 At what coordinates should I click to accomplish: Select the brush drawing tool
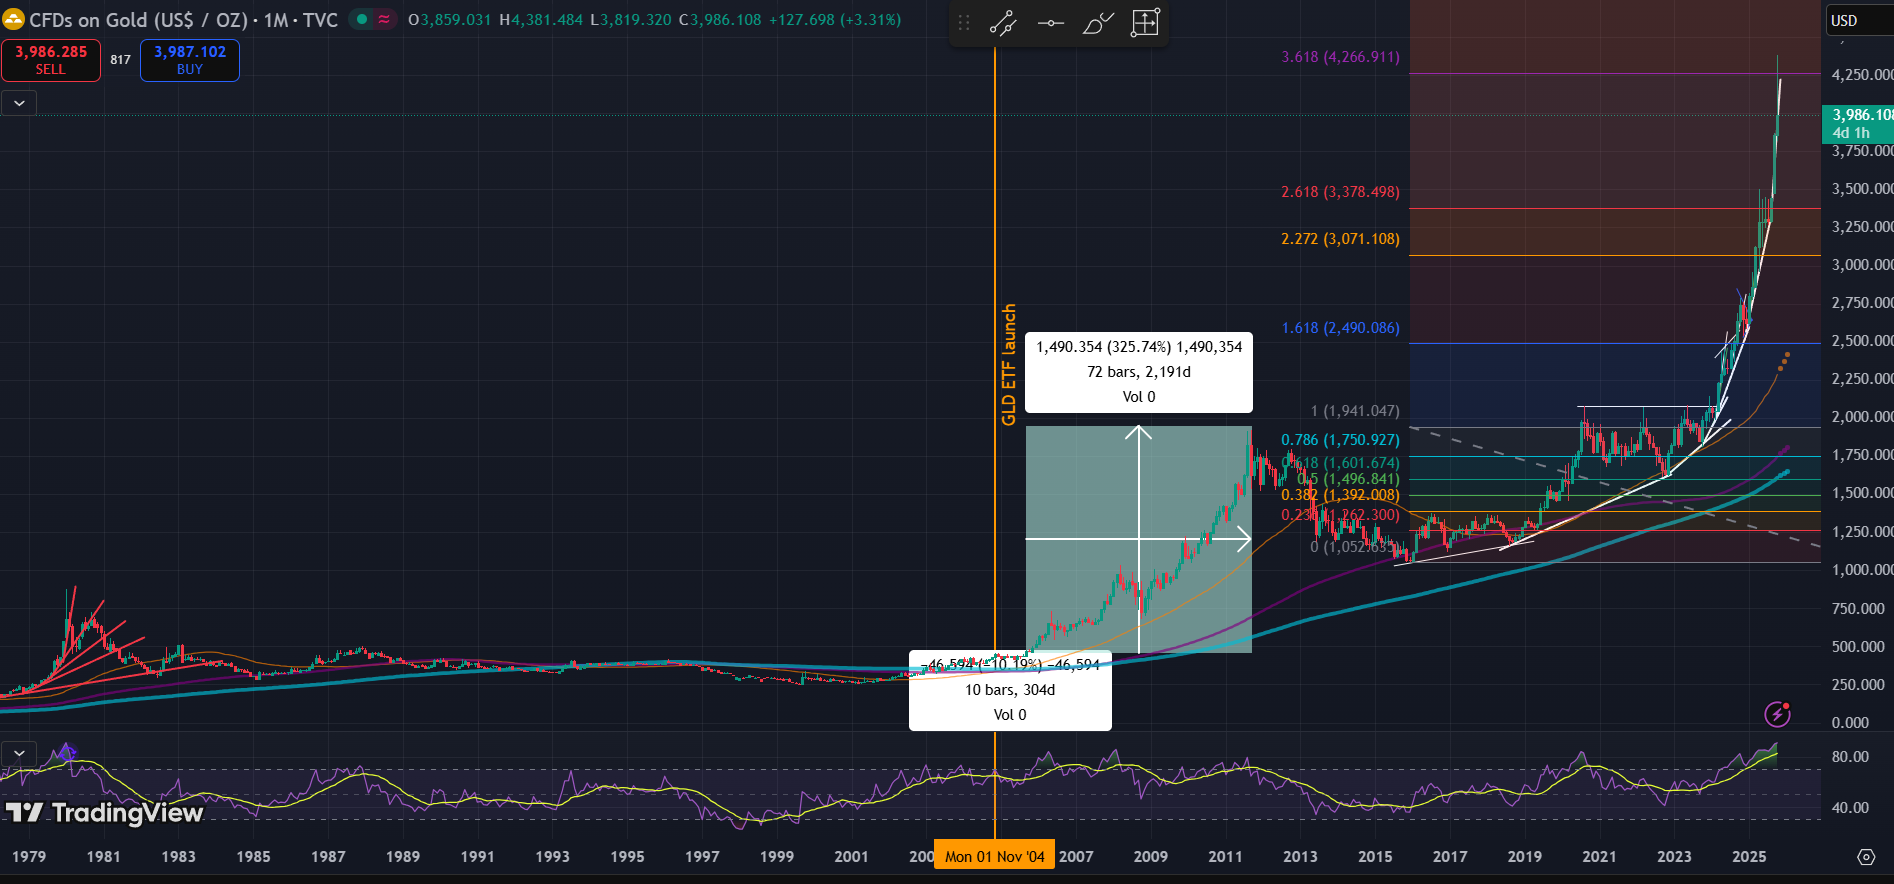click(x=1098, y=23)
